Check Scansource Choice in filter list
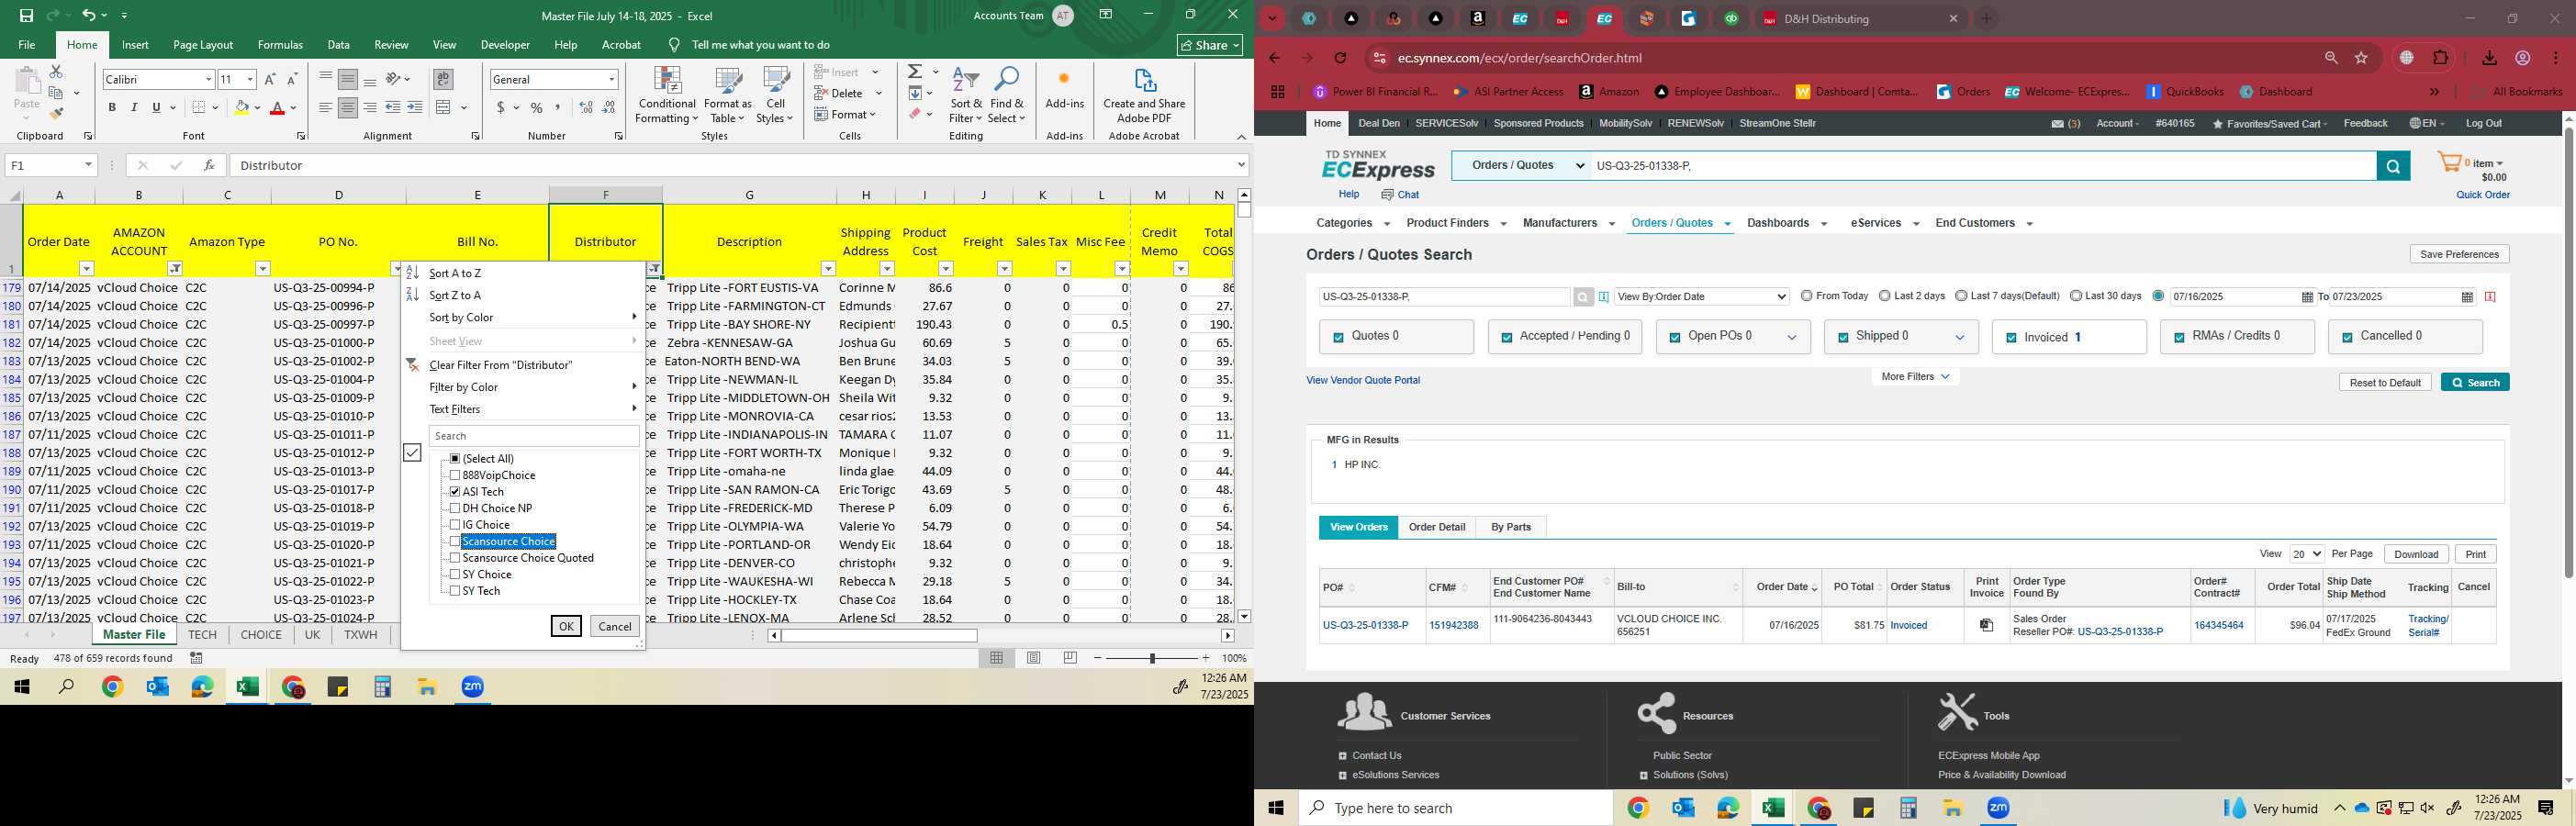 pos(455,542)
